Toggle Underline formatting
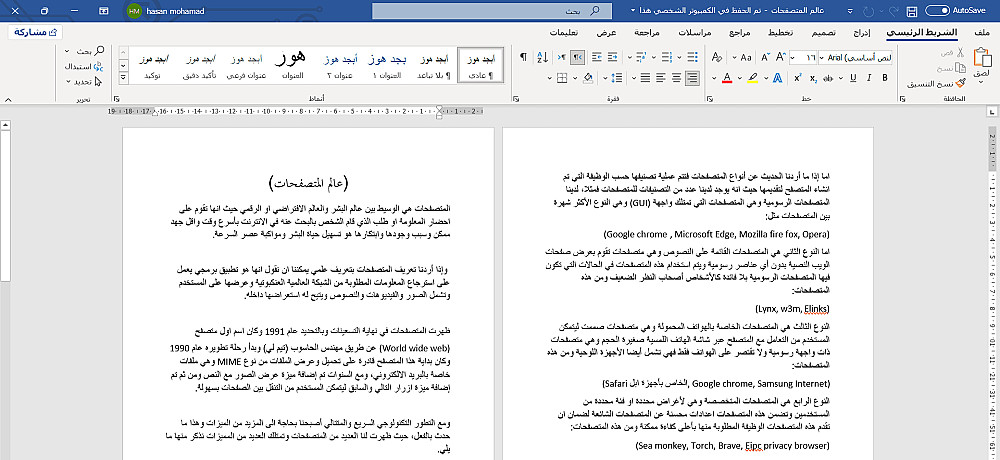 [x=853, y=78]
